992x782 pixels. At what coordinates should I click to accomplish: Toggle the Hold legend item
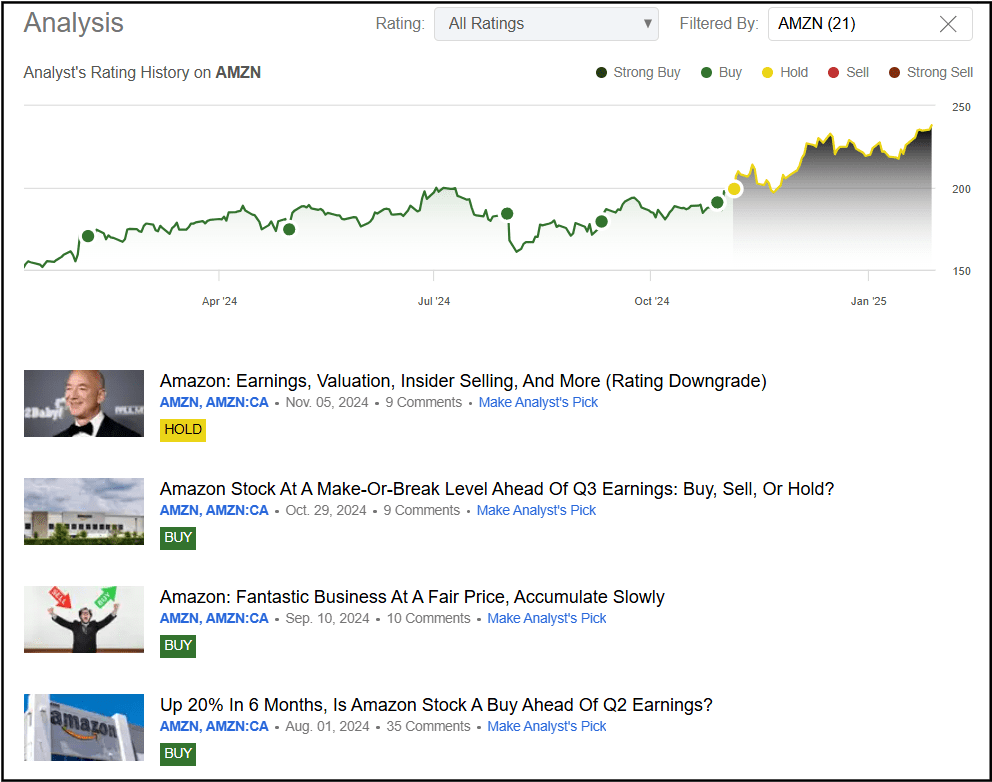pyautogui.click(x=767, y=72)
